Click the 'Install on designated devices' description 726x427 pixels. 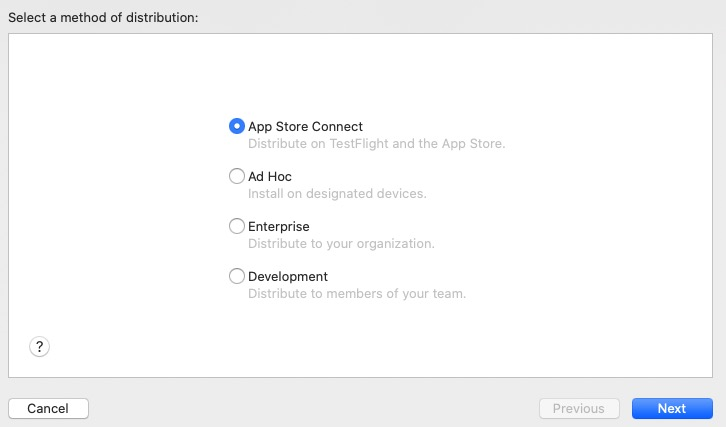(x=337, y=194)
